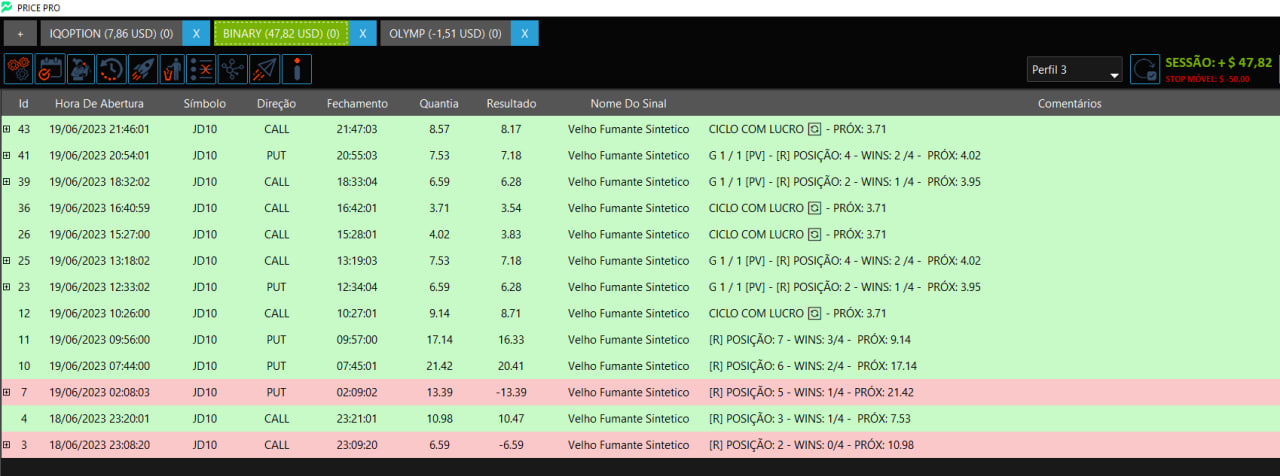Screen dimensions: 1280x476
Task: Expand losing trade row Id 7
Action: point(6,391)
